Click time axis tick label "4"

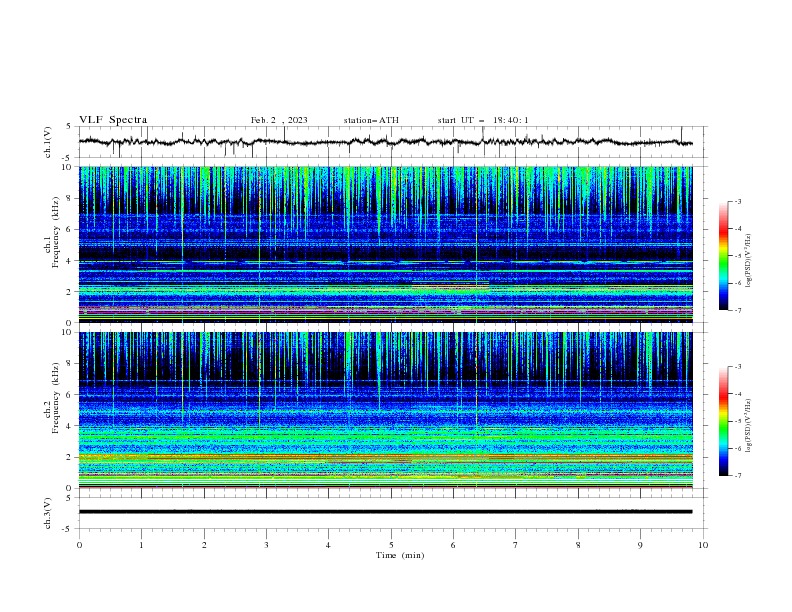click(328, 545)
